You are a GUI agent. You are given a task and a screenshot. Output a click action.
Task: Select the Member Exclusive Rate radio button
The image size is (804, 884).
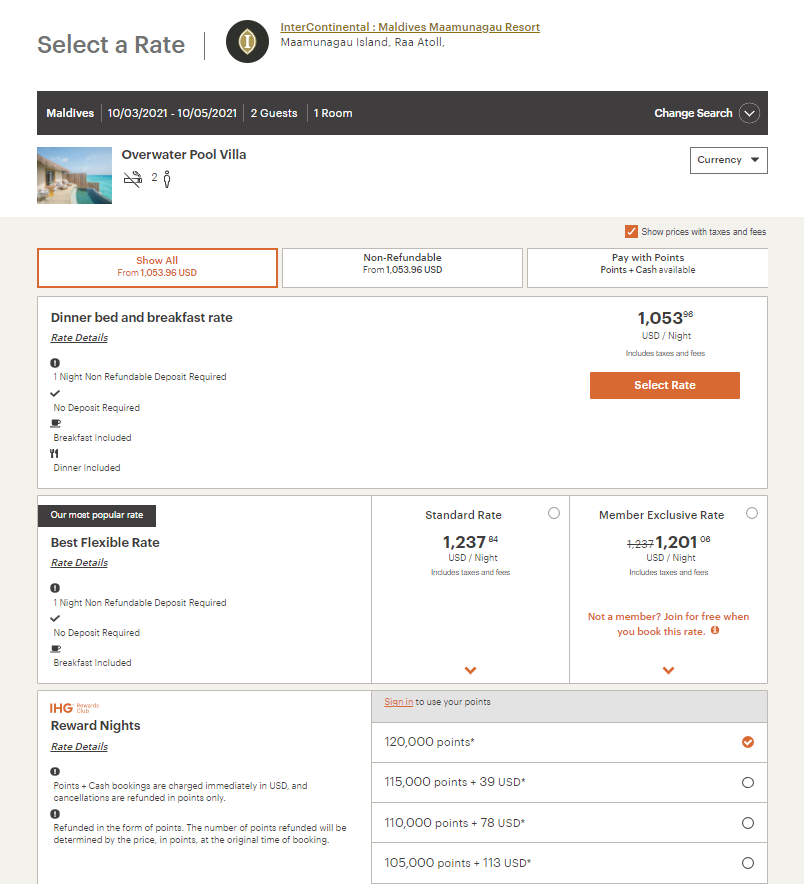752,513
